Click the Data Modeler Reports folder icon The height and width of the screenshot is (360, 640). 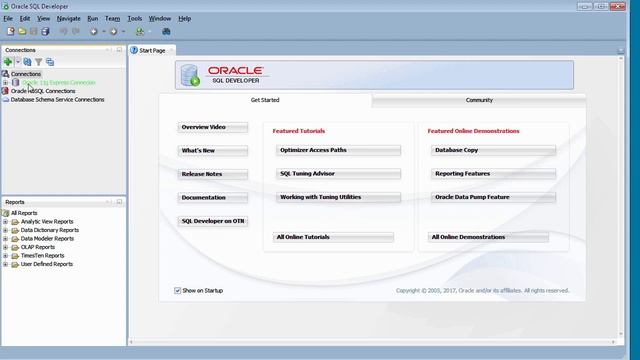pyautogui.click(x=15, y=239)
